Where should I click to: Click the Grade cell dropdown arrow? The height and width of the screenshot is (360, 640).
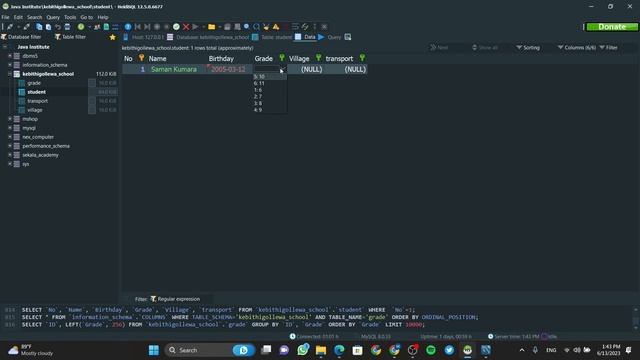(282, 69)
